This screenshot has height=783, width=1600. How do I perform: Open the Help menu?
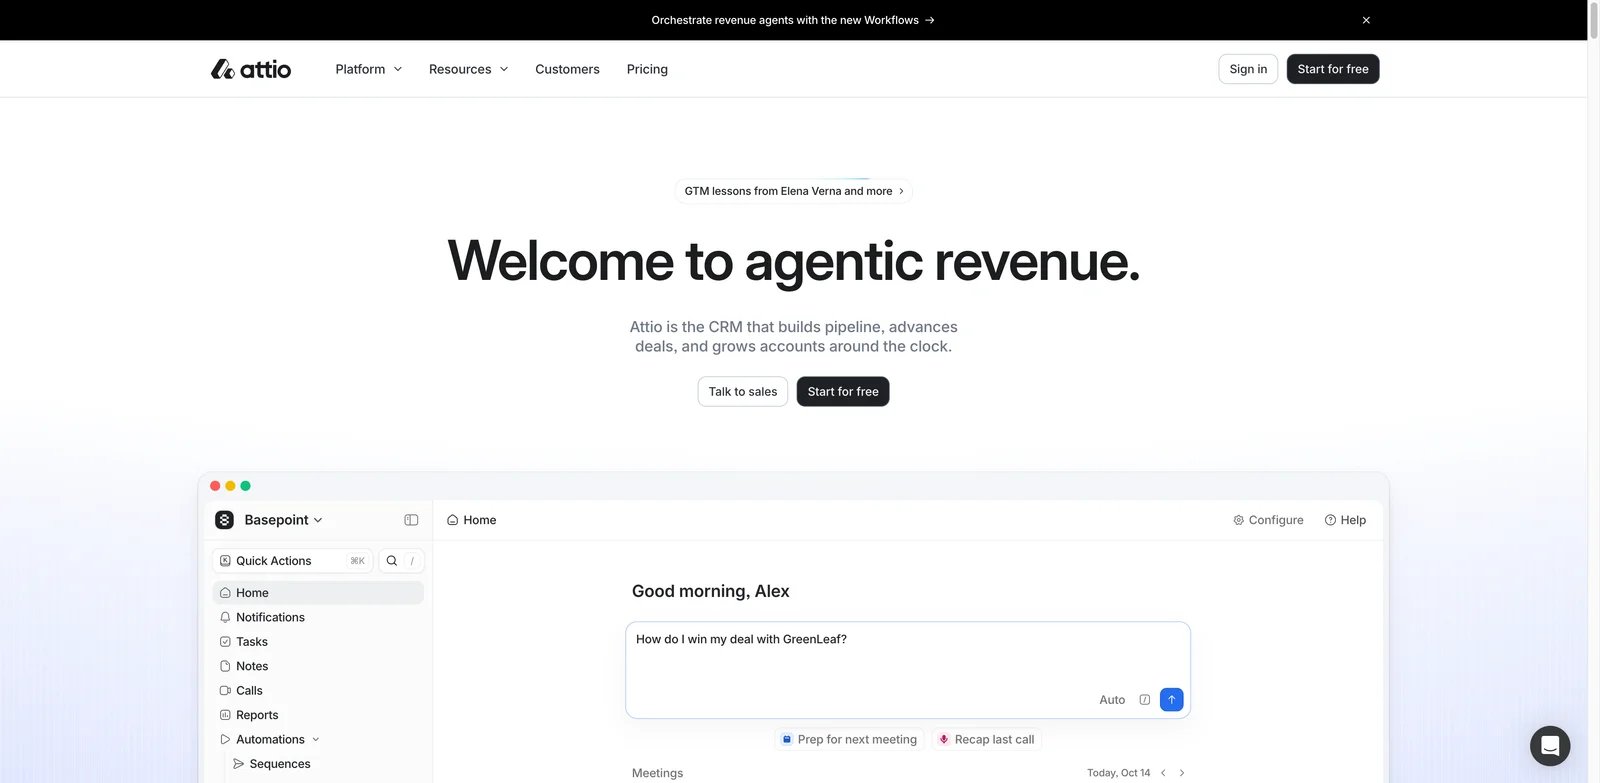tap(1345, 520)
